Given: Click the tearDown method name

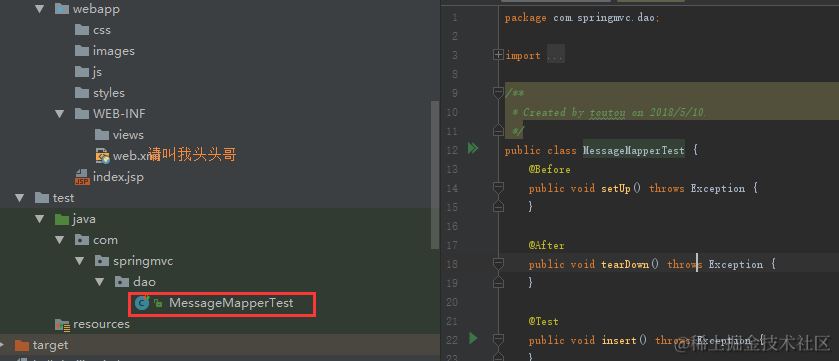Looking at the screenshot, I should (625, 264).
